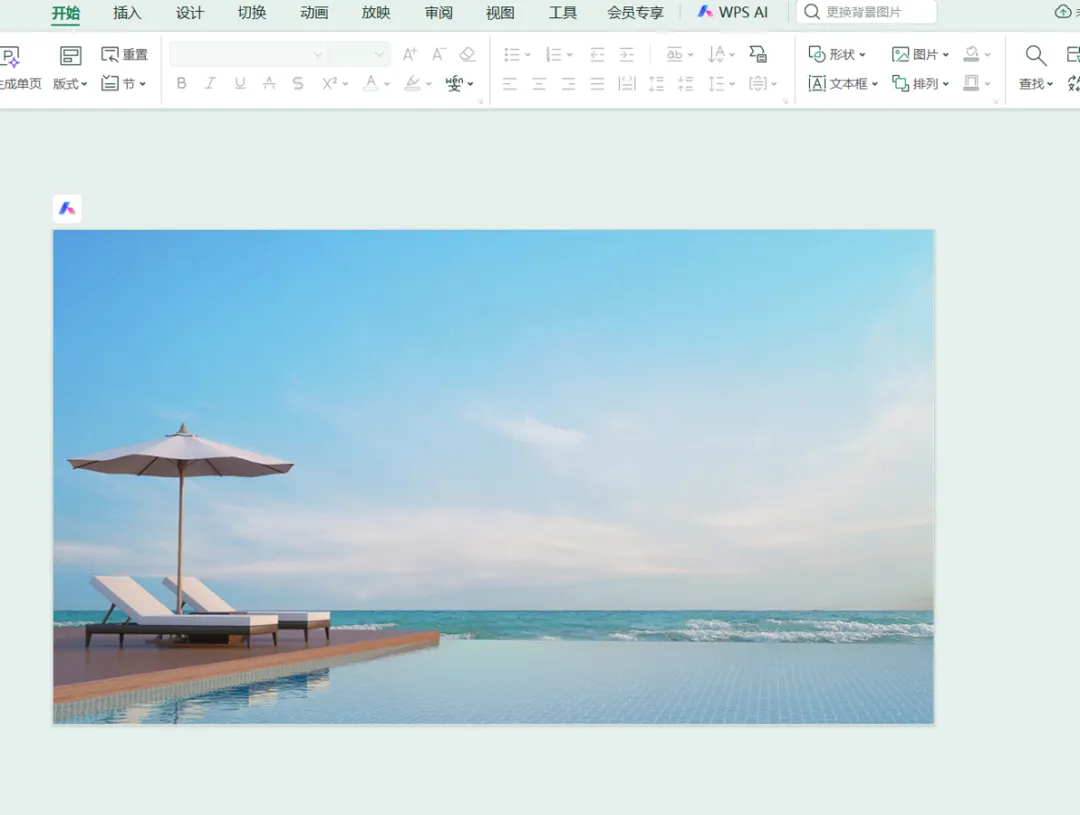The width and height of the screenshot is (1080, 815).
Task: Click the numbered list icon
Action: [553, 54]
